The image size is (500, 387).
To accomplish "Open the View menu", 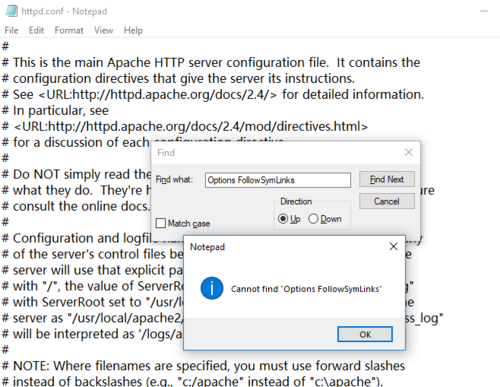I will (103, 30).
